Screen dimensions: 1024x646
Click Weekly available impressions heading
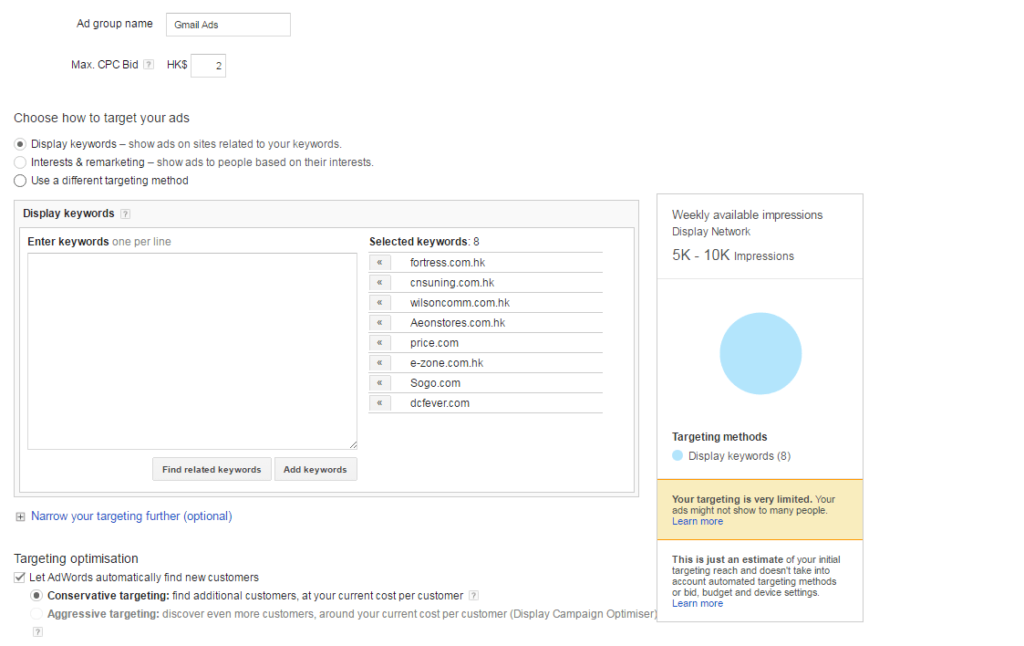pyautogui.click(x=747, y=215)
